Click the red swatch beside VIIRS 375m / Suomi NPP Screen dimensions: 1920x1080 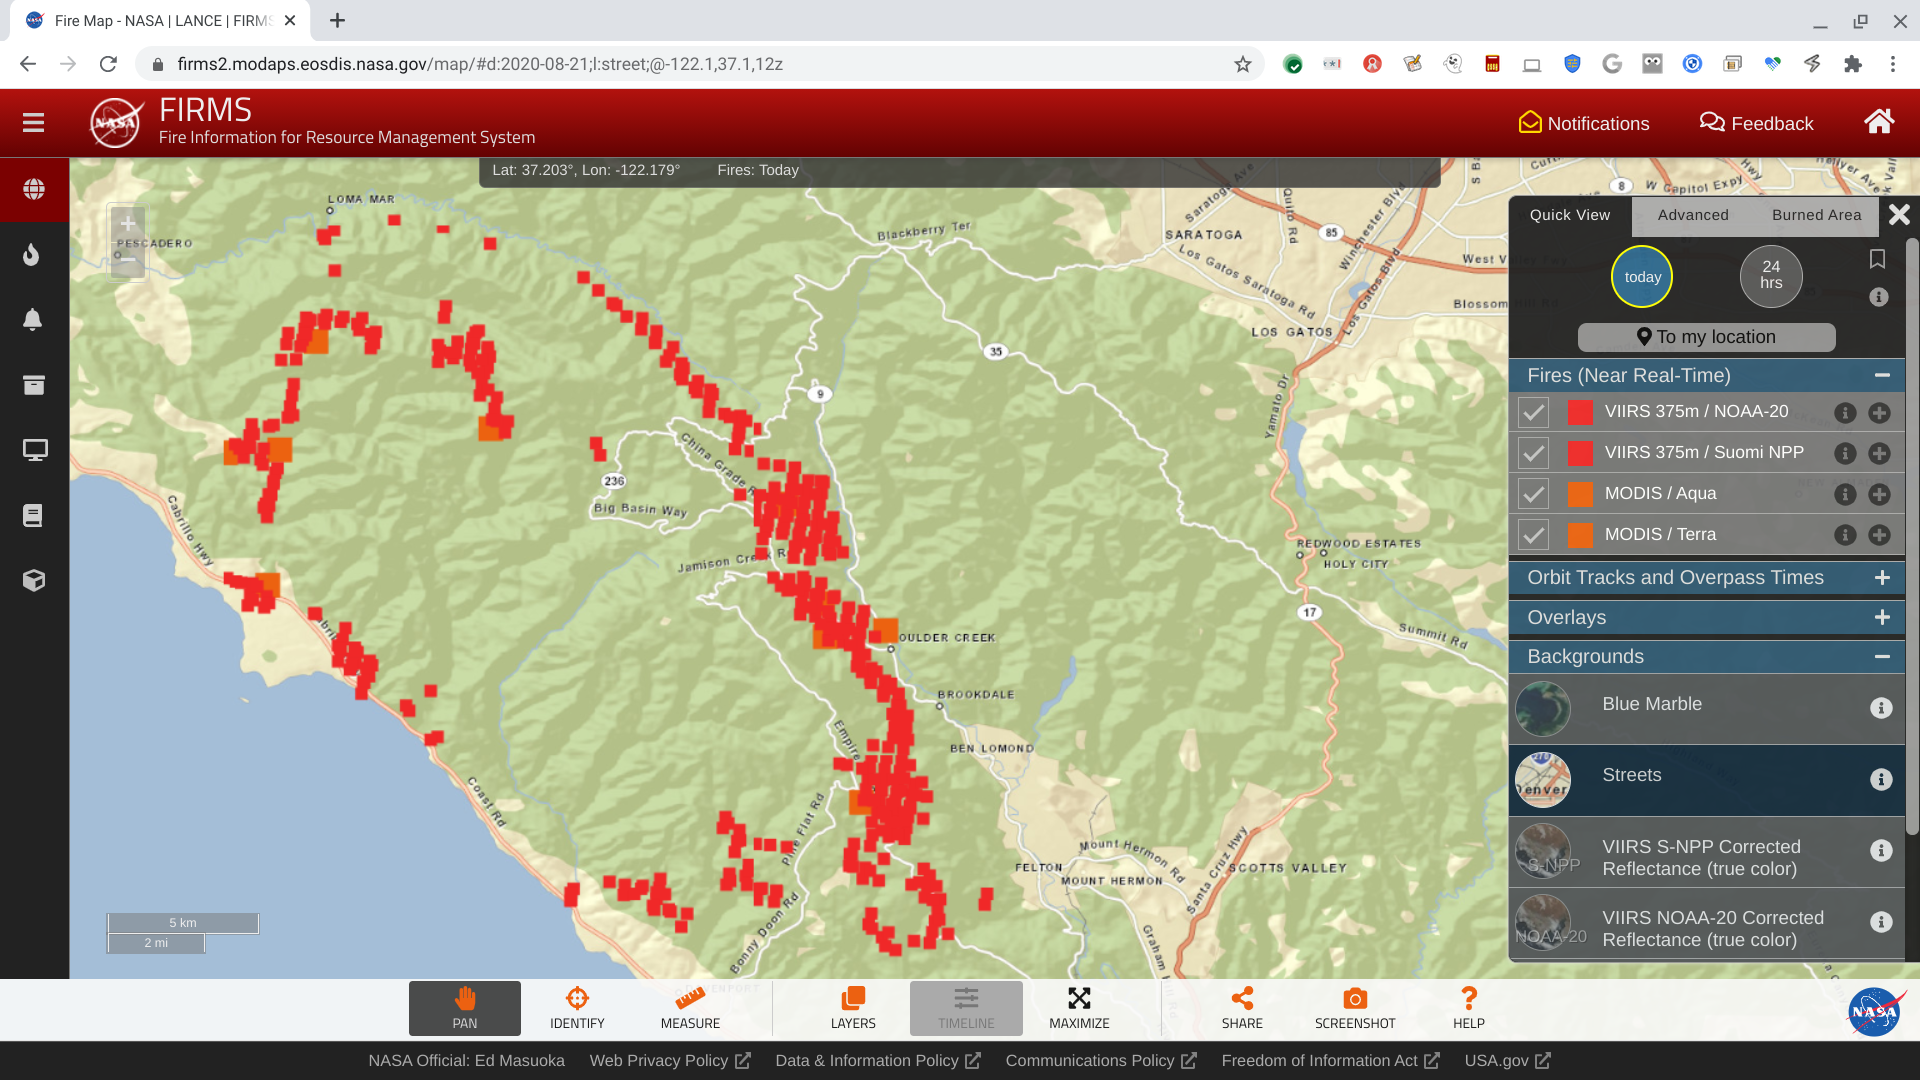coord(1580,452)
